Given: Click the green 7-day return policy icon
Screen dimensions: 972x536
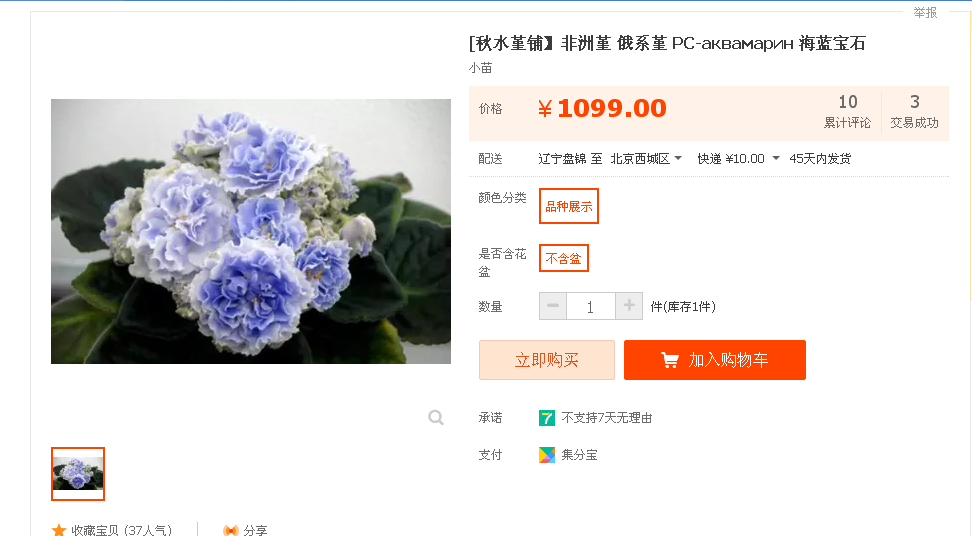Looking at the screenshot, I should 547,418.
